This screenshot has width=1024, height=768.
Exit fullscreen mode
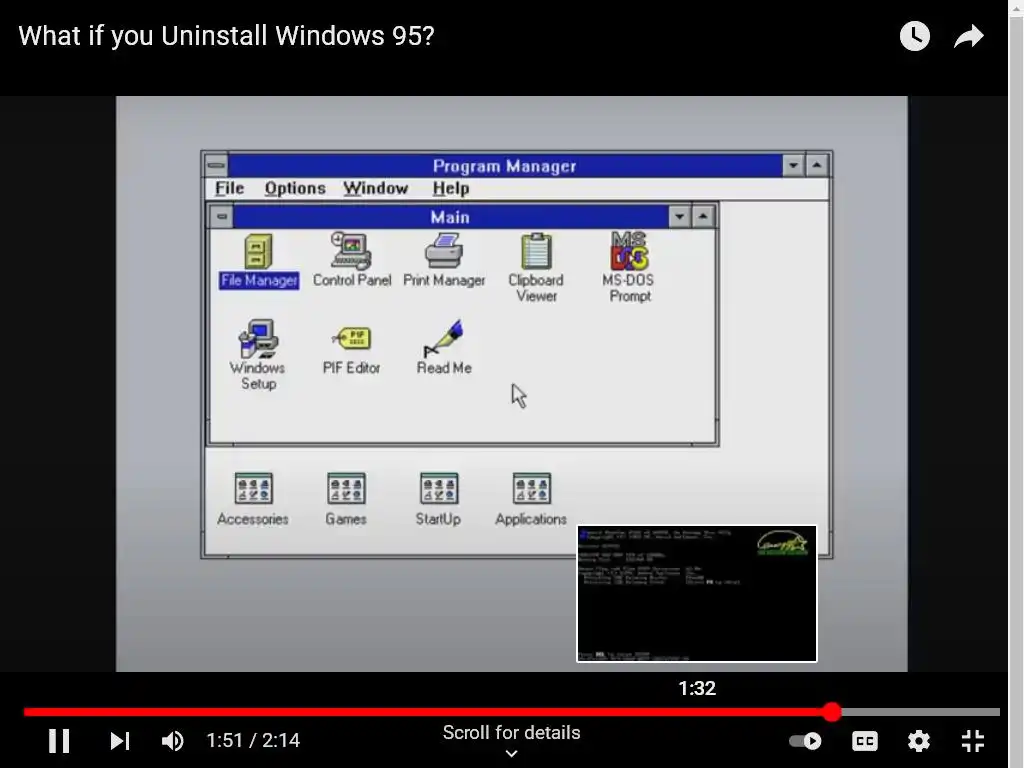(x=973, y=741)
